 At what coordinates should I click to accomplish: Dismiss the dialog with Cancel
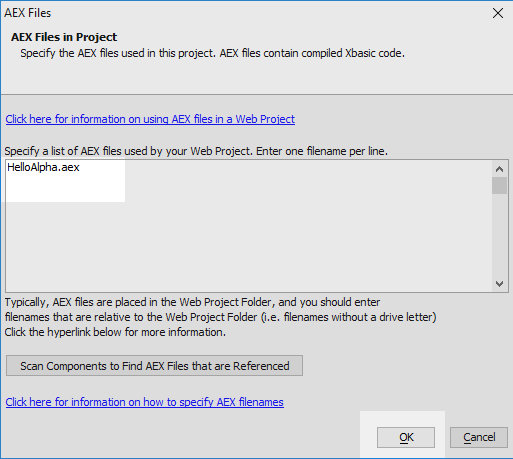[x=479, y=437]
